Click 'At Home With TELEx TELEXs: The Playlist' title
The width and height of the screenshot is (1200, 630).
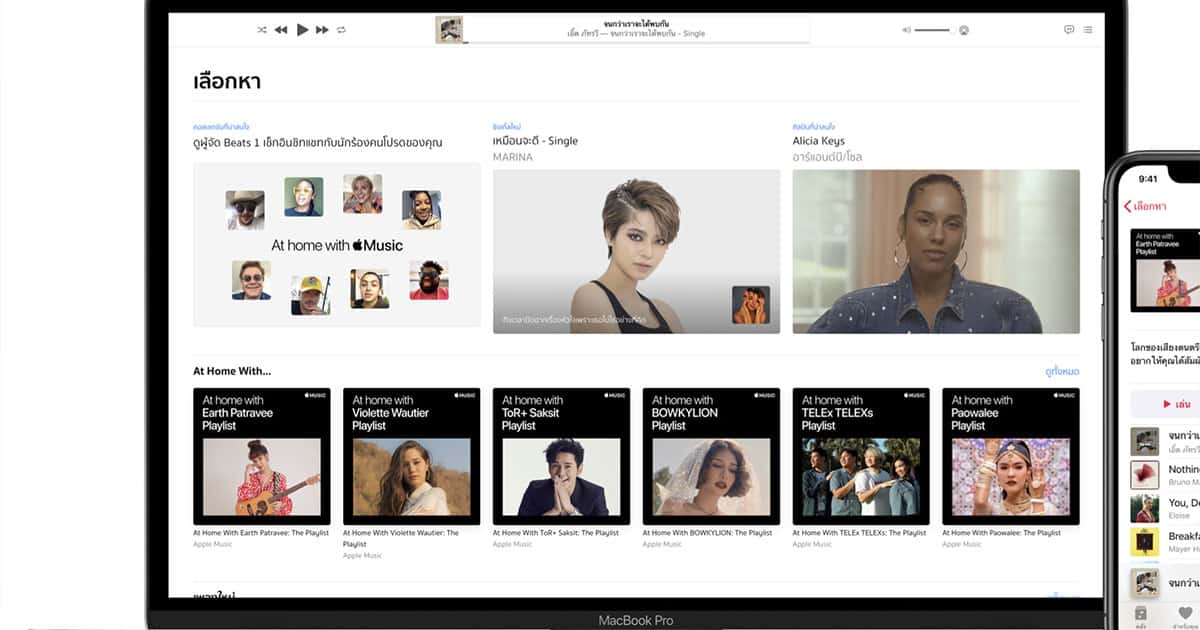(860, 533)
